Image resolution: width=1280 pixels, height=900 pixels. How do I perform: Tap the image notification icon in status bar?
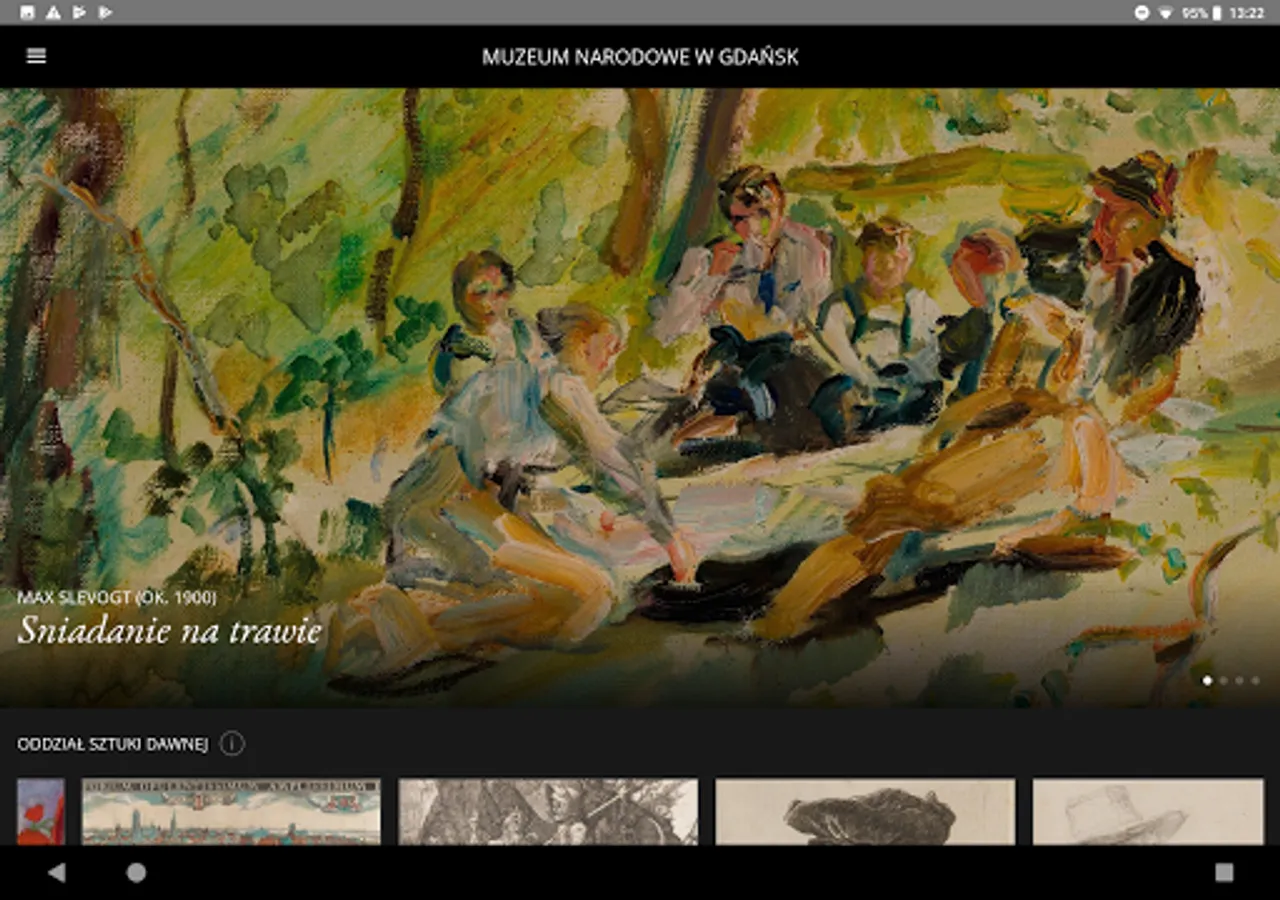27,13
